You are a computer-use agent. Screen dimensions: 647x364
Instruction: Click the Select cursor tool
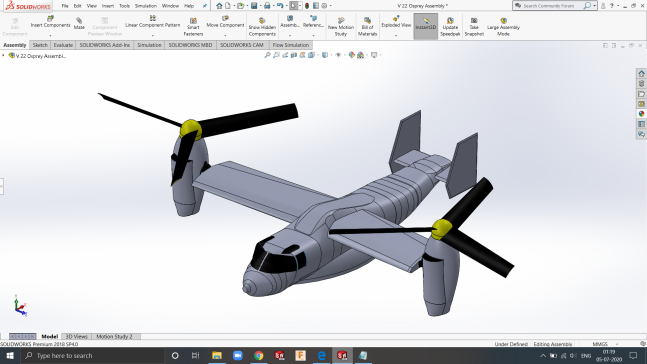[x=293, y=6]
